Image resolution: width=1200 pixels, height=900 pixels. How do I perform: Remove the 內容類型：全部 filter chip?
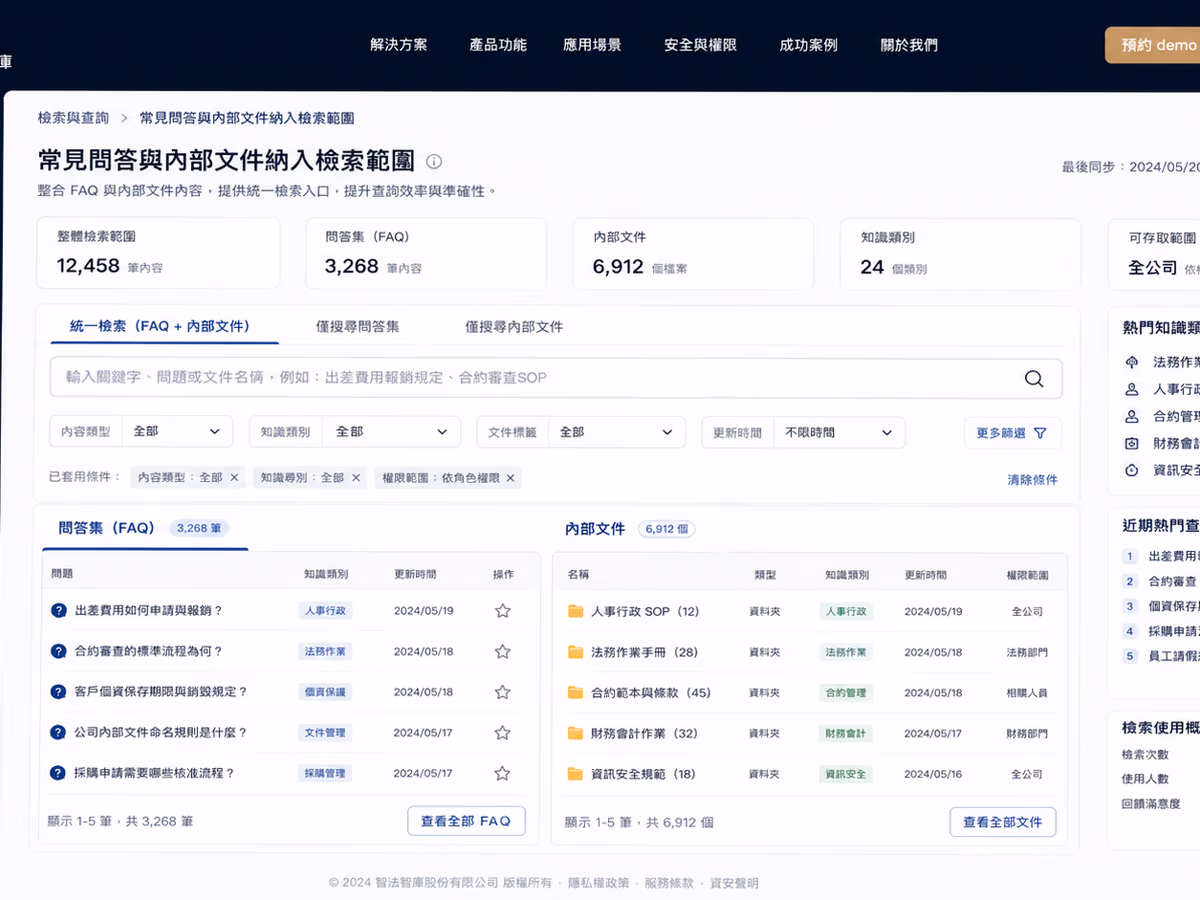[x=234, y=478]
